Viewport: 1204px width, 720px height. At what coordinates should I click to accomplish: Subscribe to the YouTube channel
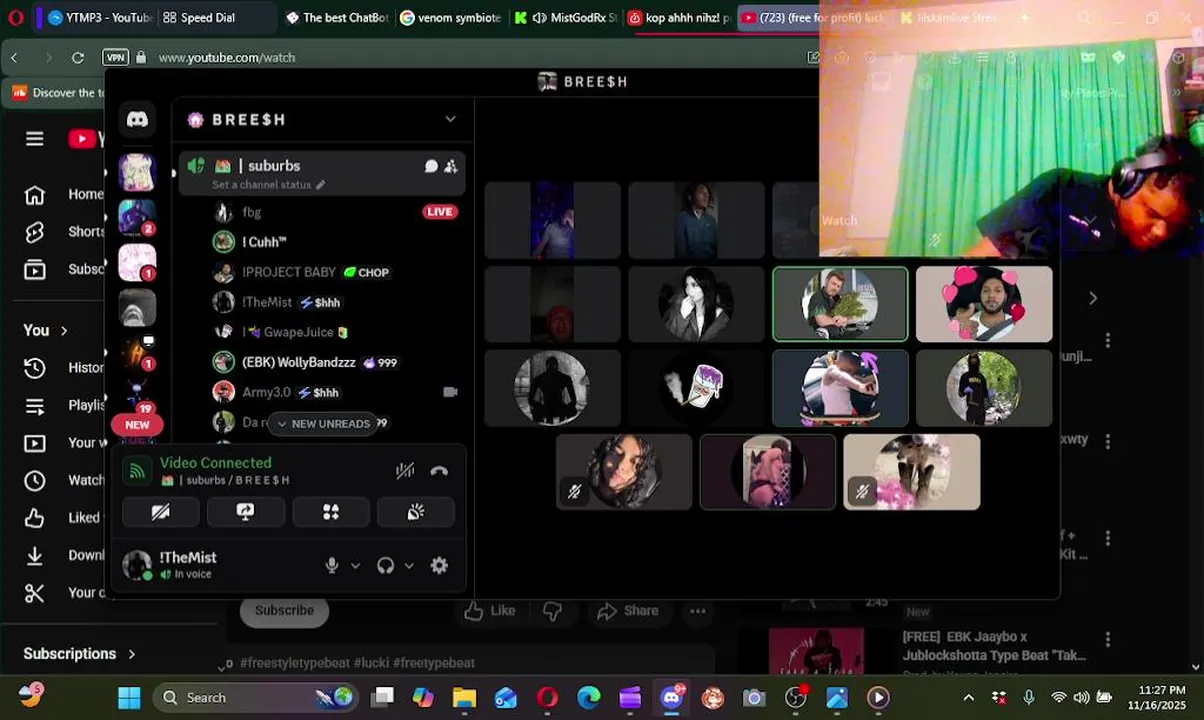(284, 611)
